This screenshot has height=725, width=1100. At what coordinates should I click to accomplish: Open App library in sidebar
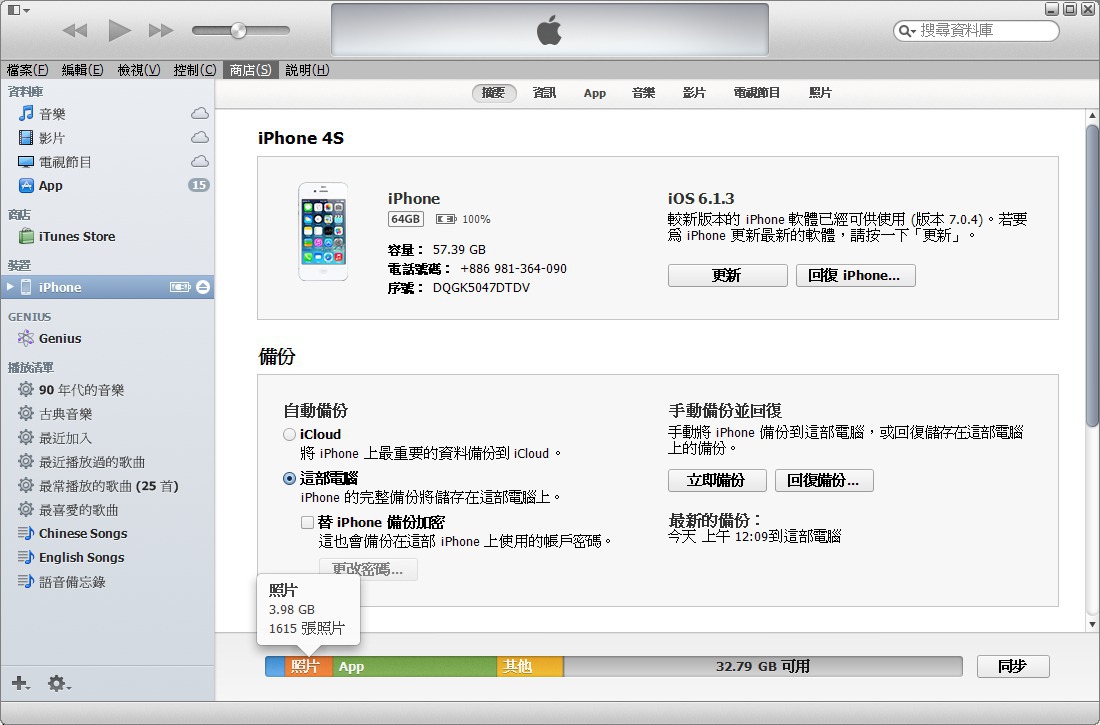pyautogui.click(x=107, y=185)
